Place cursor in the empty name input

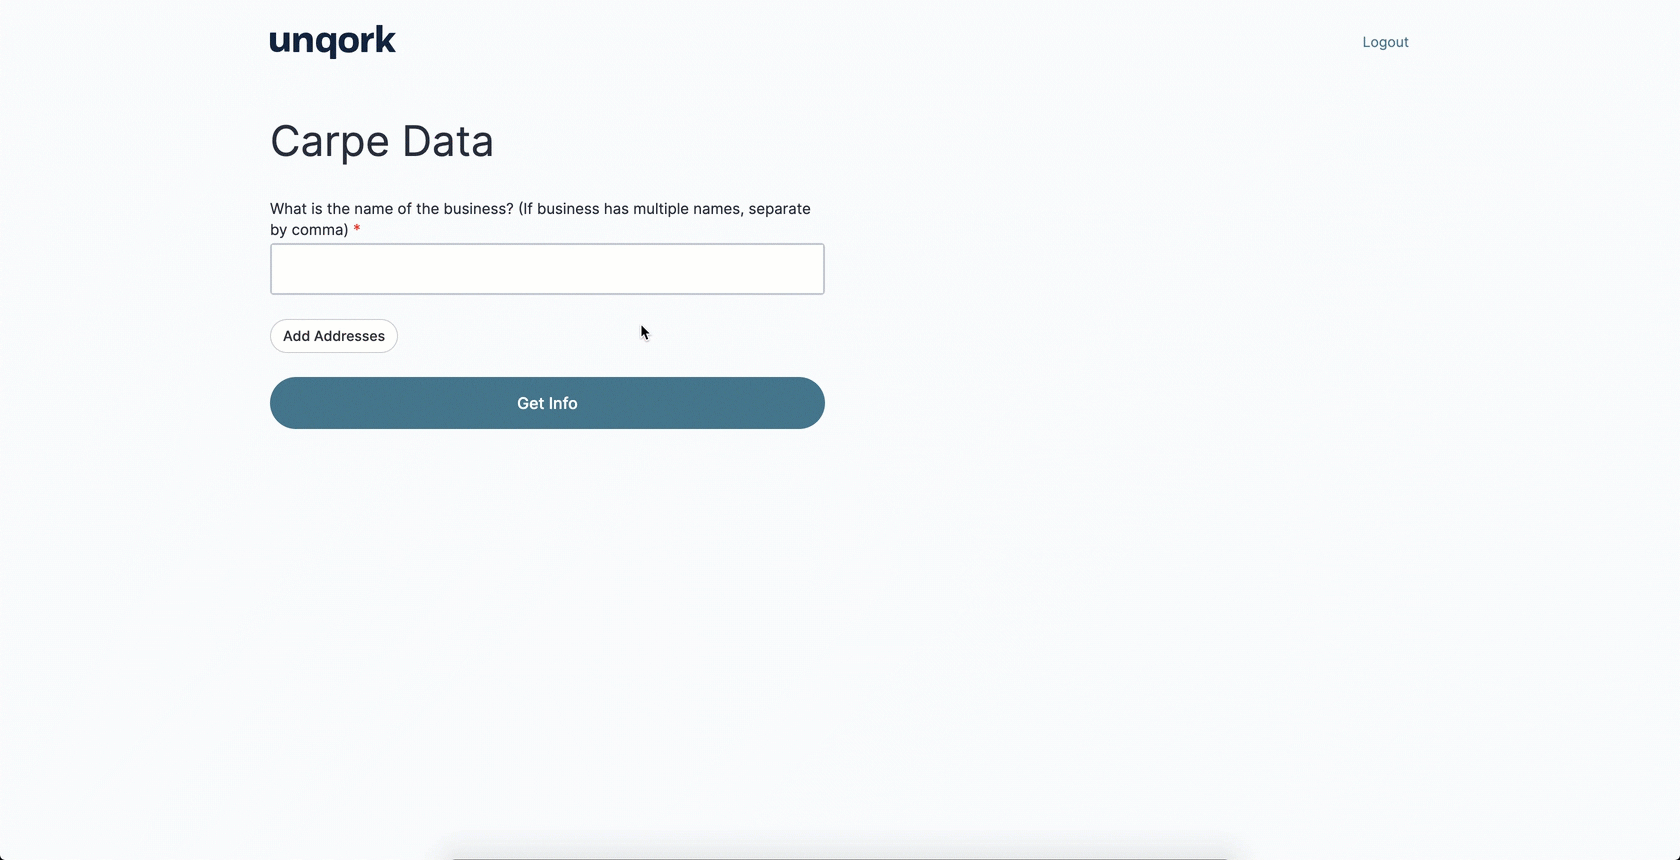pyautogui.click(x=547, y=269)
